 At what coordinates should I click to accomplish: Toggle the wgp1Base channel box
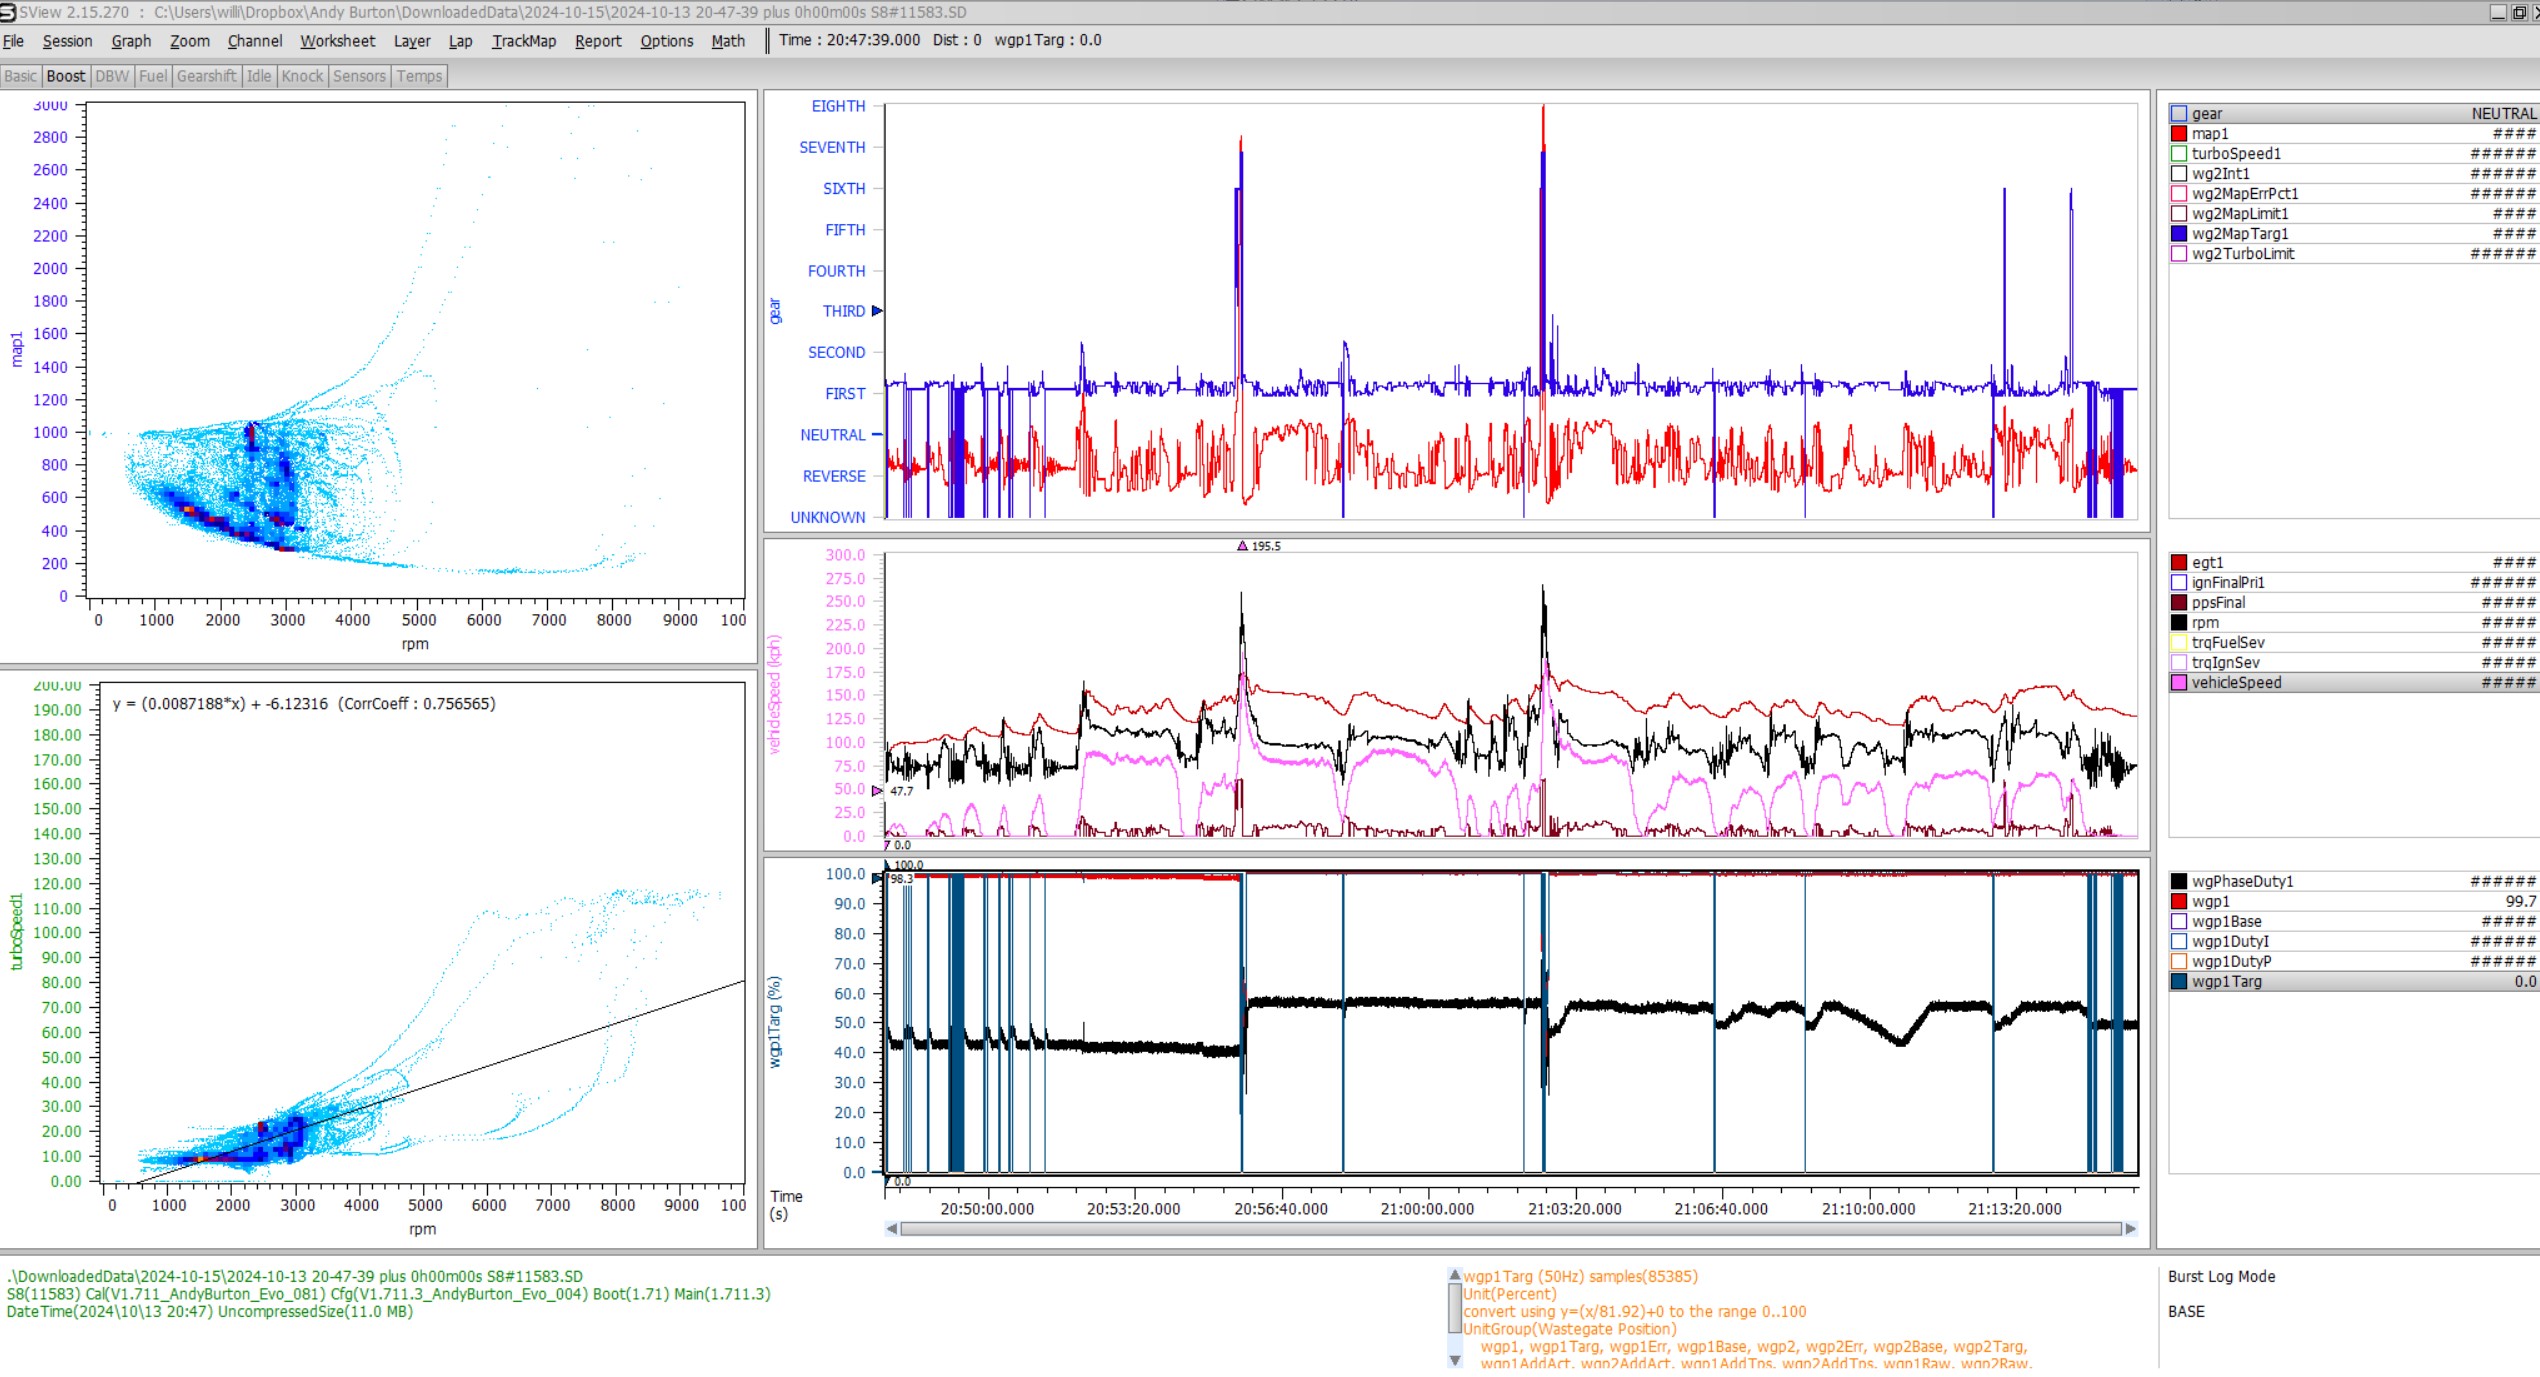[2179, 922]
